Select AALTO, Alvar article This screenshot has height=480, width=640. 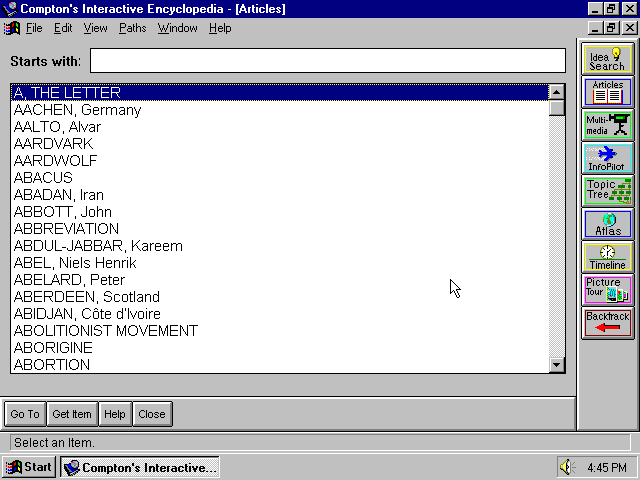(280, 127)
